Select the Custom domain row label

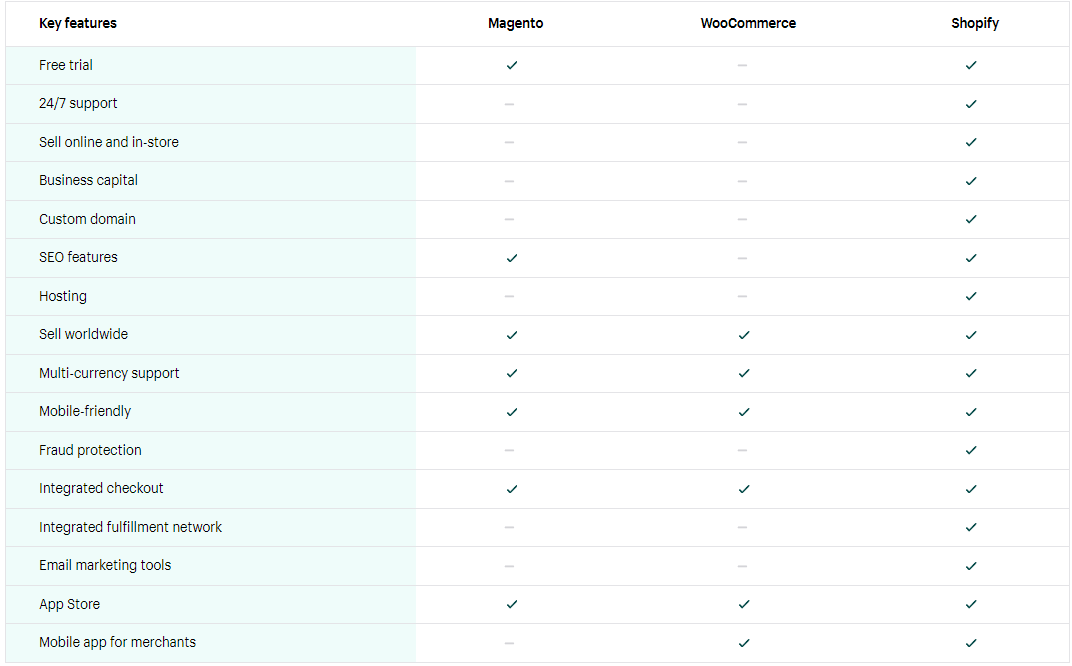88,219
